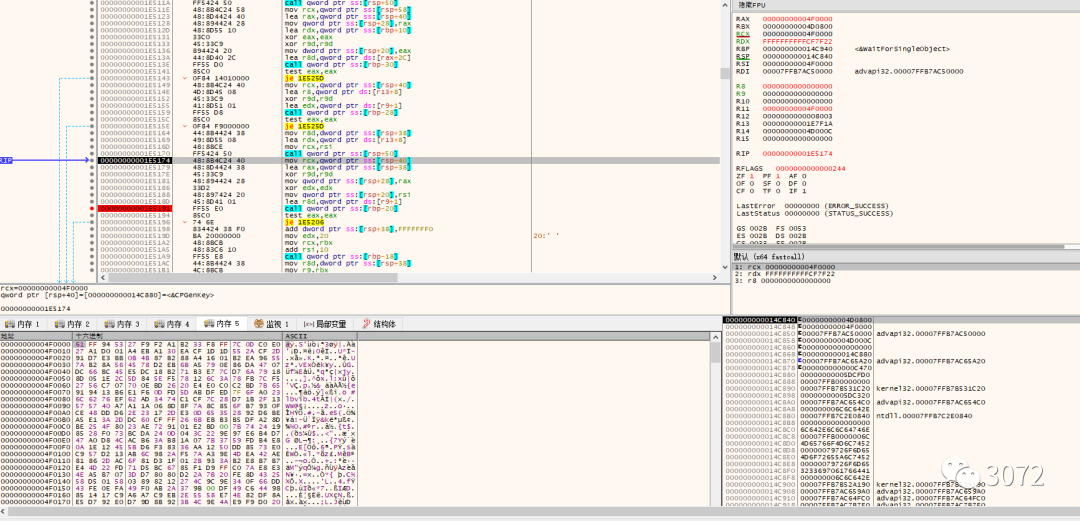Click the dump pane scroll-up arrow
The width and height of the screenshot is (1080, 521).
tap(718, 336)
